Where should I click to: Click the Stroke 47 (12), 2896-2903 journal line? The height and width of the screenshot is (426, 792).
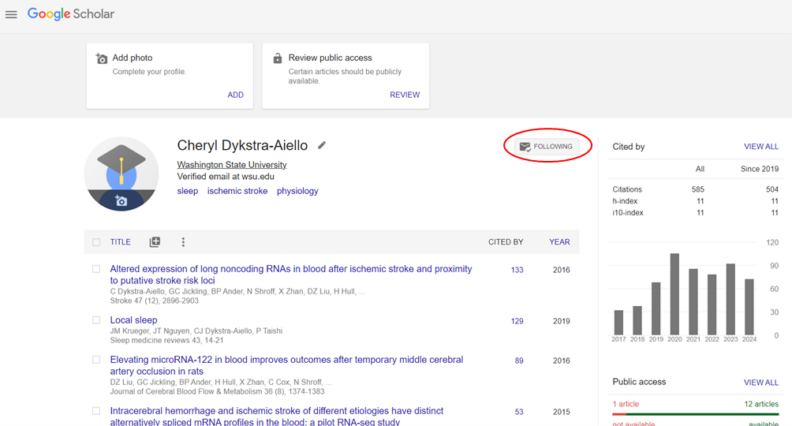(x=154, y=301)
